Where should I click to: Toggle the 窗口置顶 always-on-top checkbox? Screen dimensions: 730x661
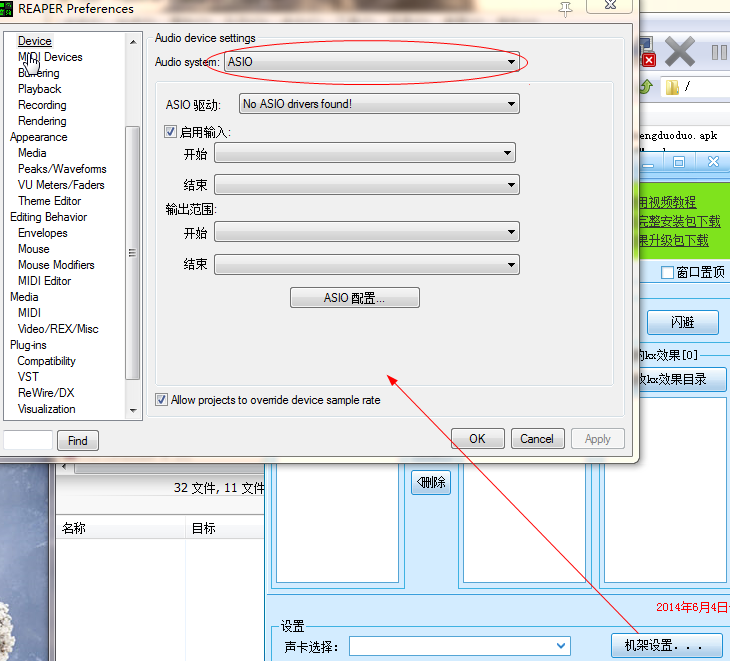point(667,272)
